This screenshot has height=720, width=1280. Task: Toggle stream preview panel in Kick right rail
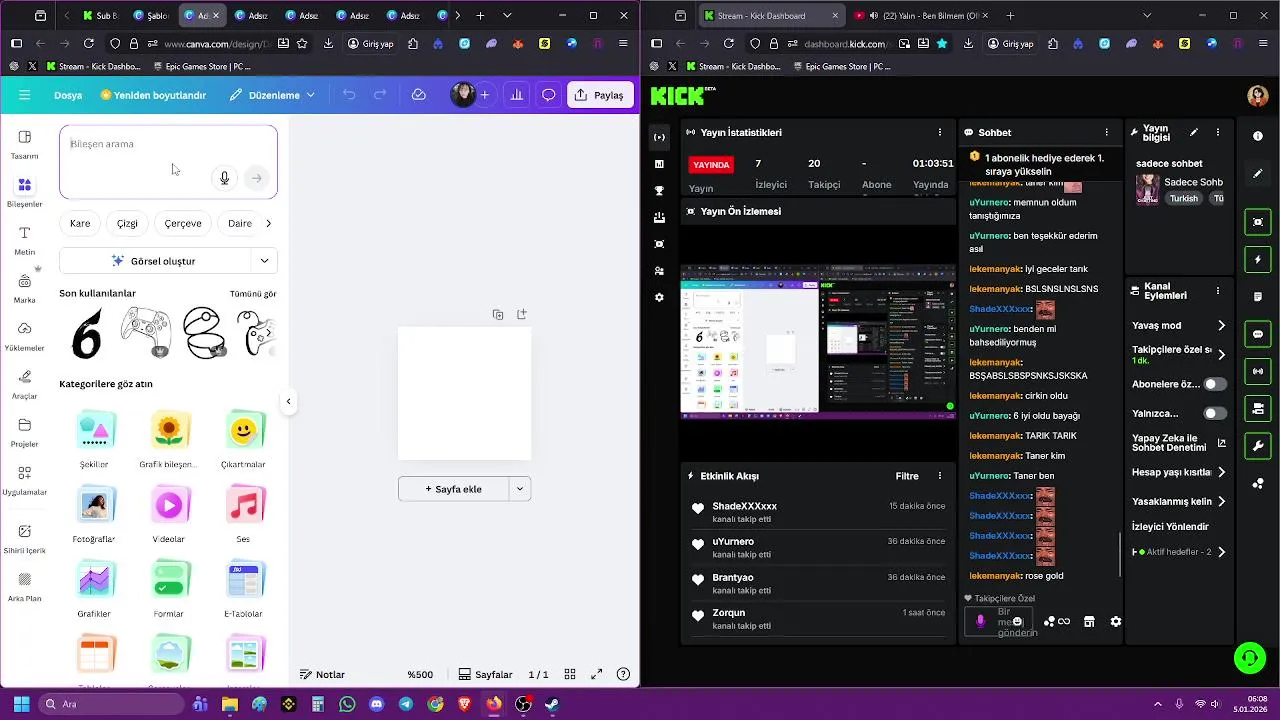[1258, 222]
